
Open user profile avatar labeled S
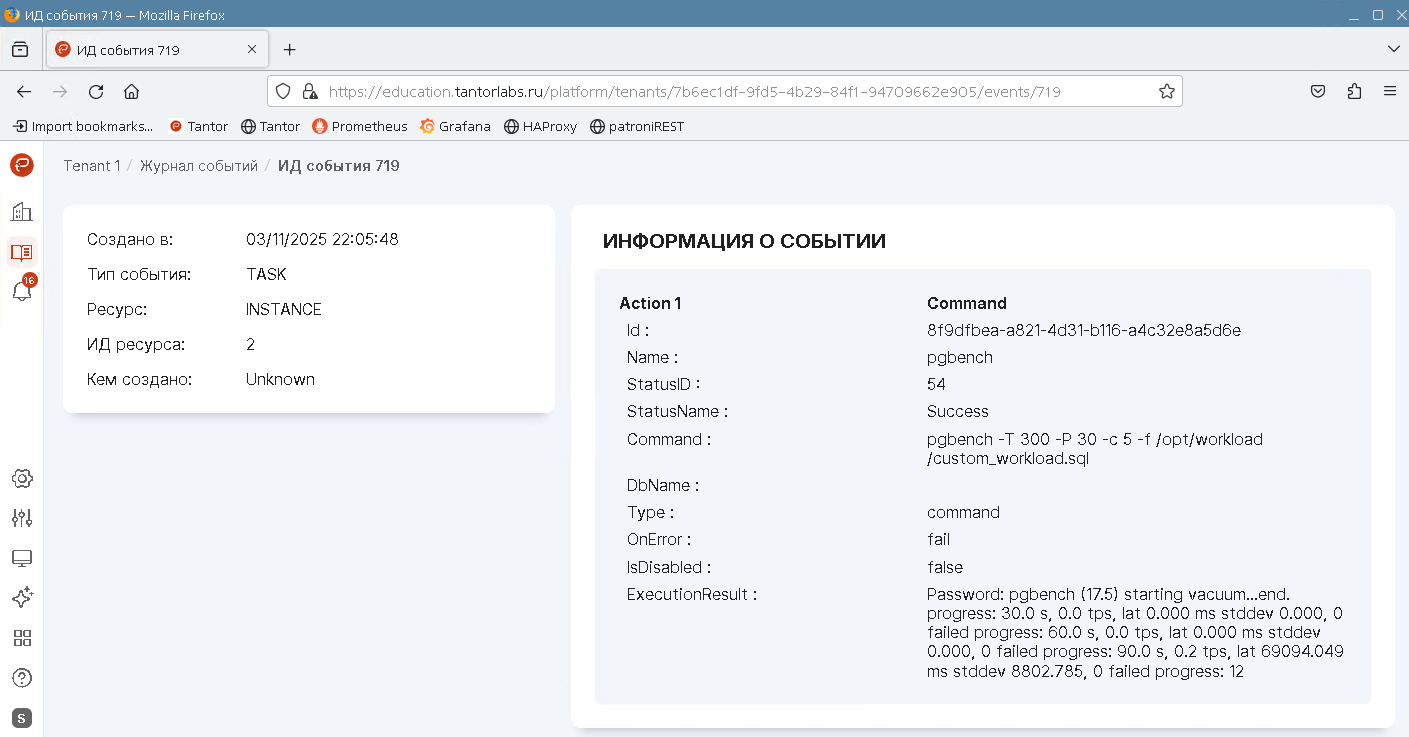[21, 717]
